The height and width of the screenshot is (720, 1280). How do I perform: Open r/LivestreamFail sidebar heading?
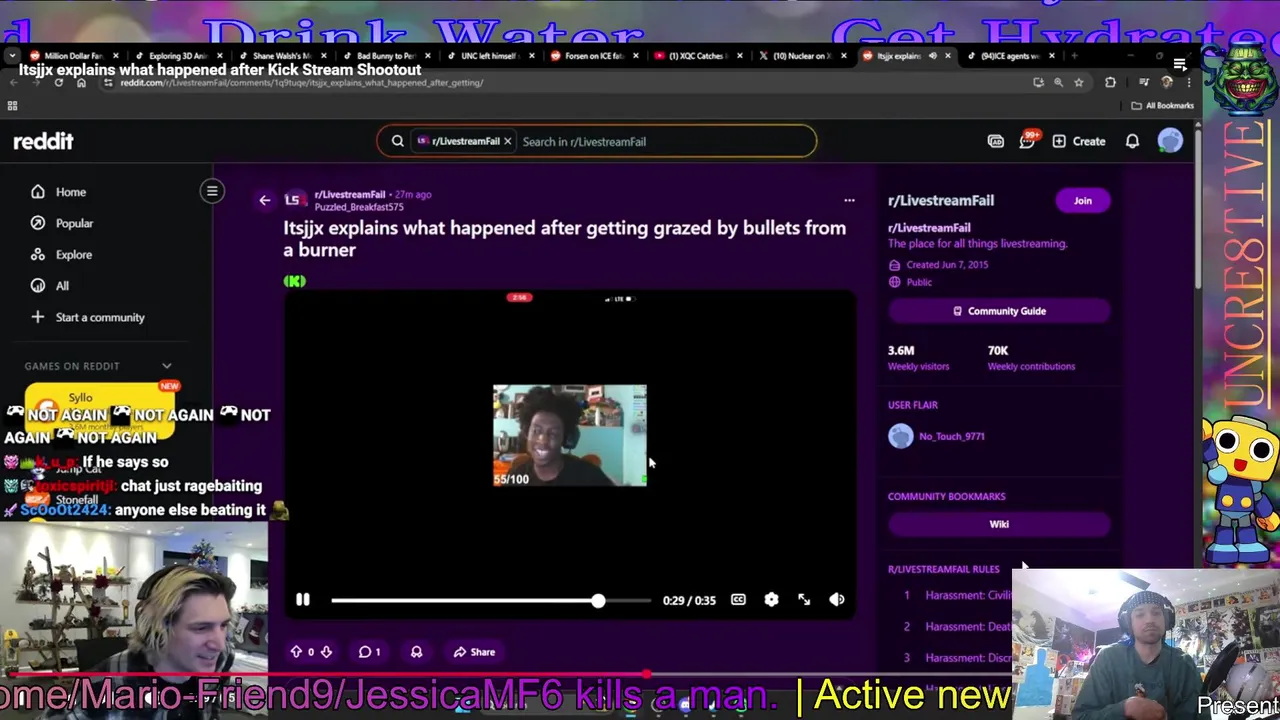point(941,201)
